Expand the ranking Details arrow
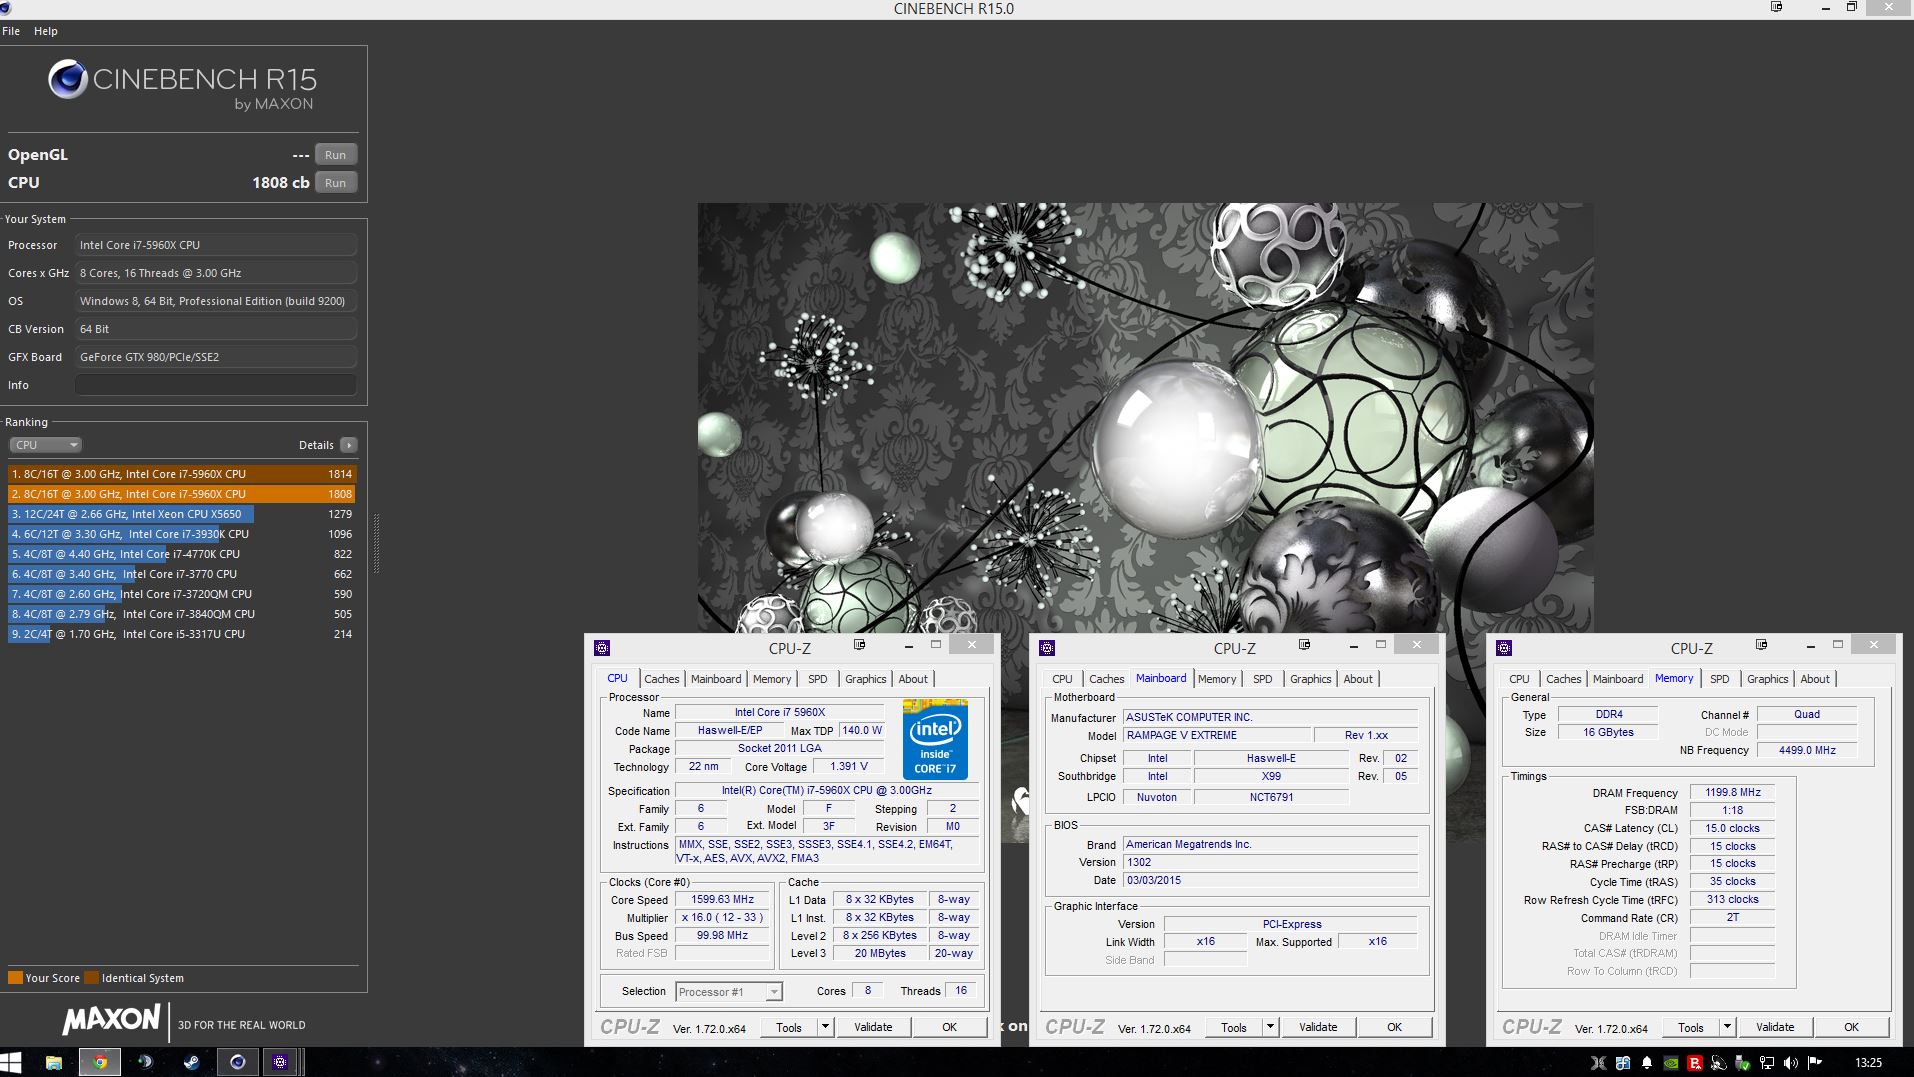 pyautogui.click(x=348, y=445)
